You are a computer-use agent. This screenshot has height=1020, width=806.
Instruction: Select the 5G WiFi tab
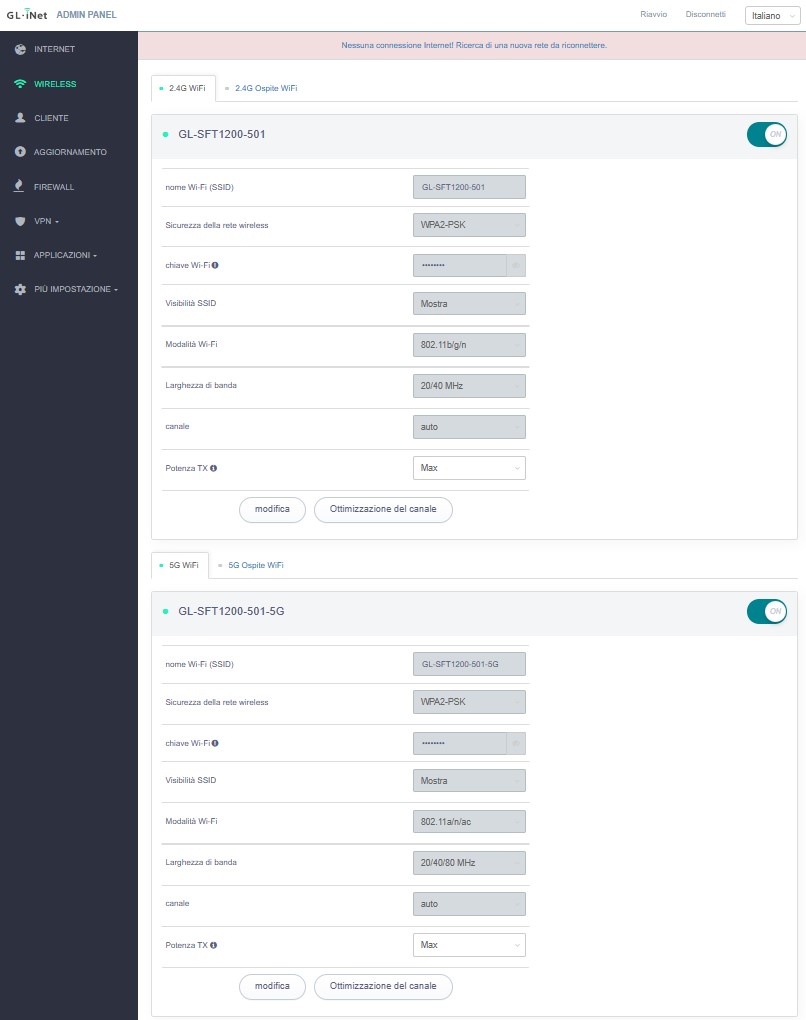180,565
